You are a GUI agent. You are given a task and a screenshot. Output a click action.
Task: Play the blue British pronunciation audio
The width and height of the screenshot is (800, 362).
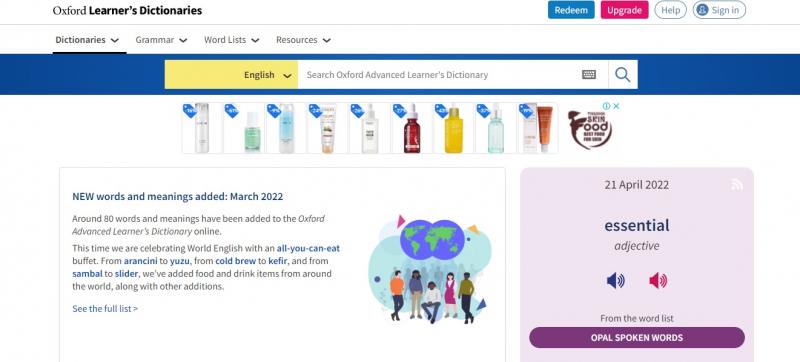point(616,280)
